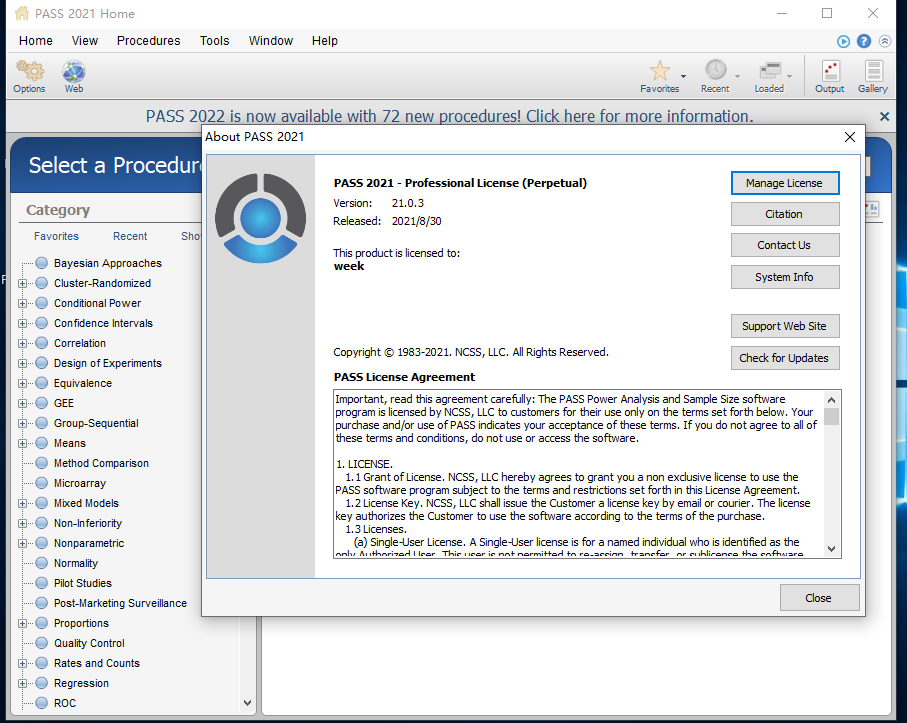Screen dimensions: 907x723
Task: Click license agreement scrollbar up arrow
Action: click(x=831, y=400)
